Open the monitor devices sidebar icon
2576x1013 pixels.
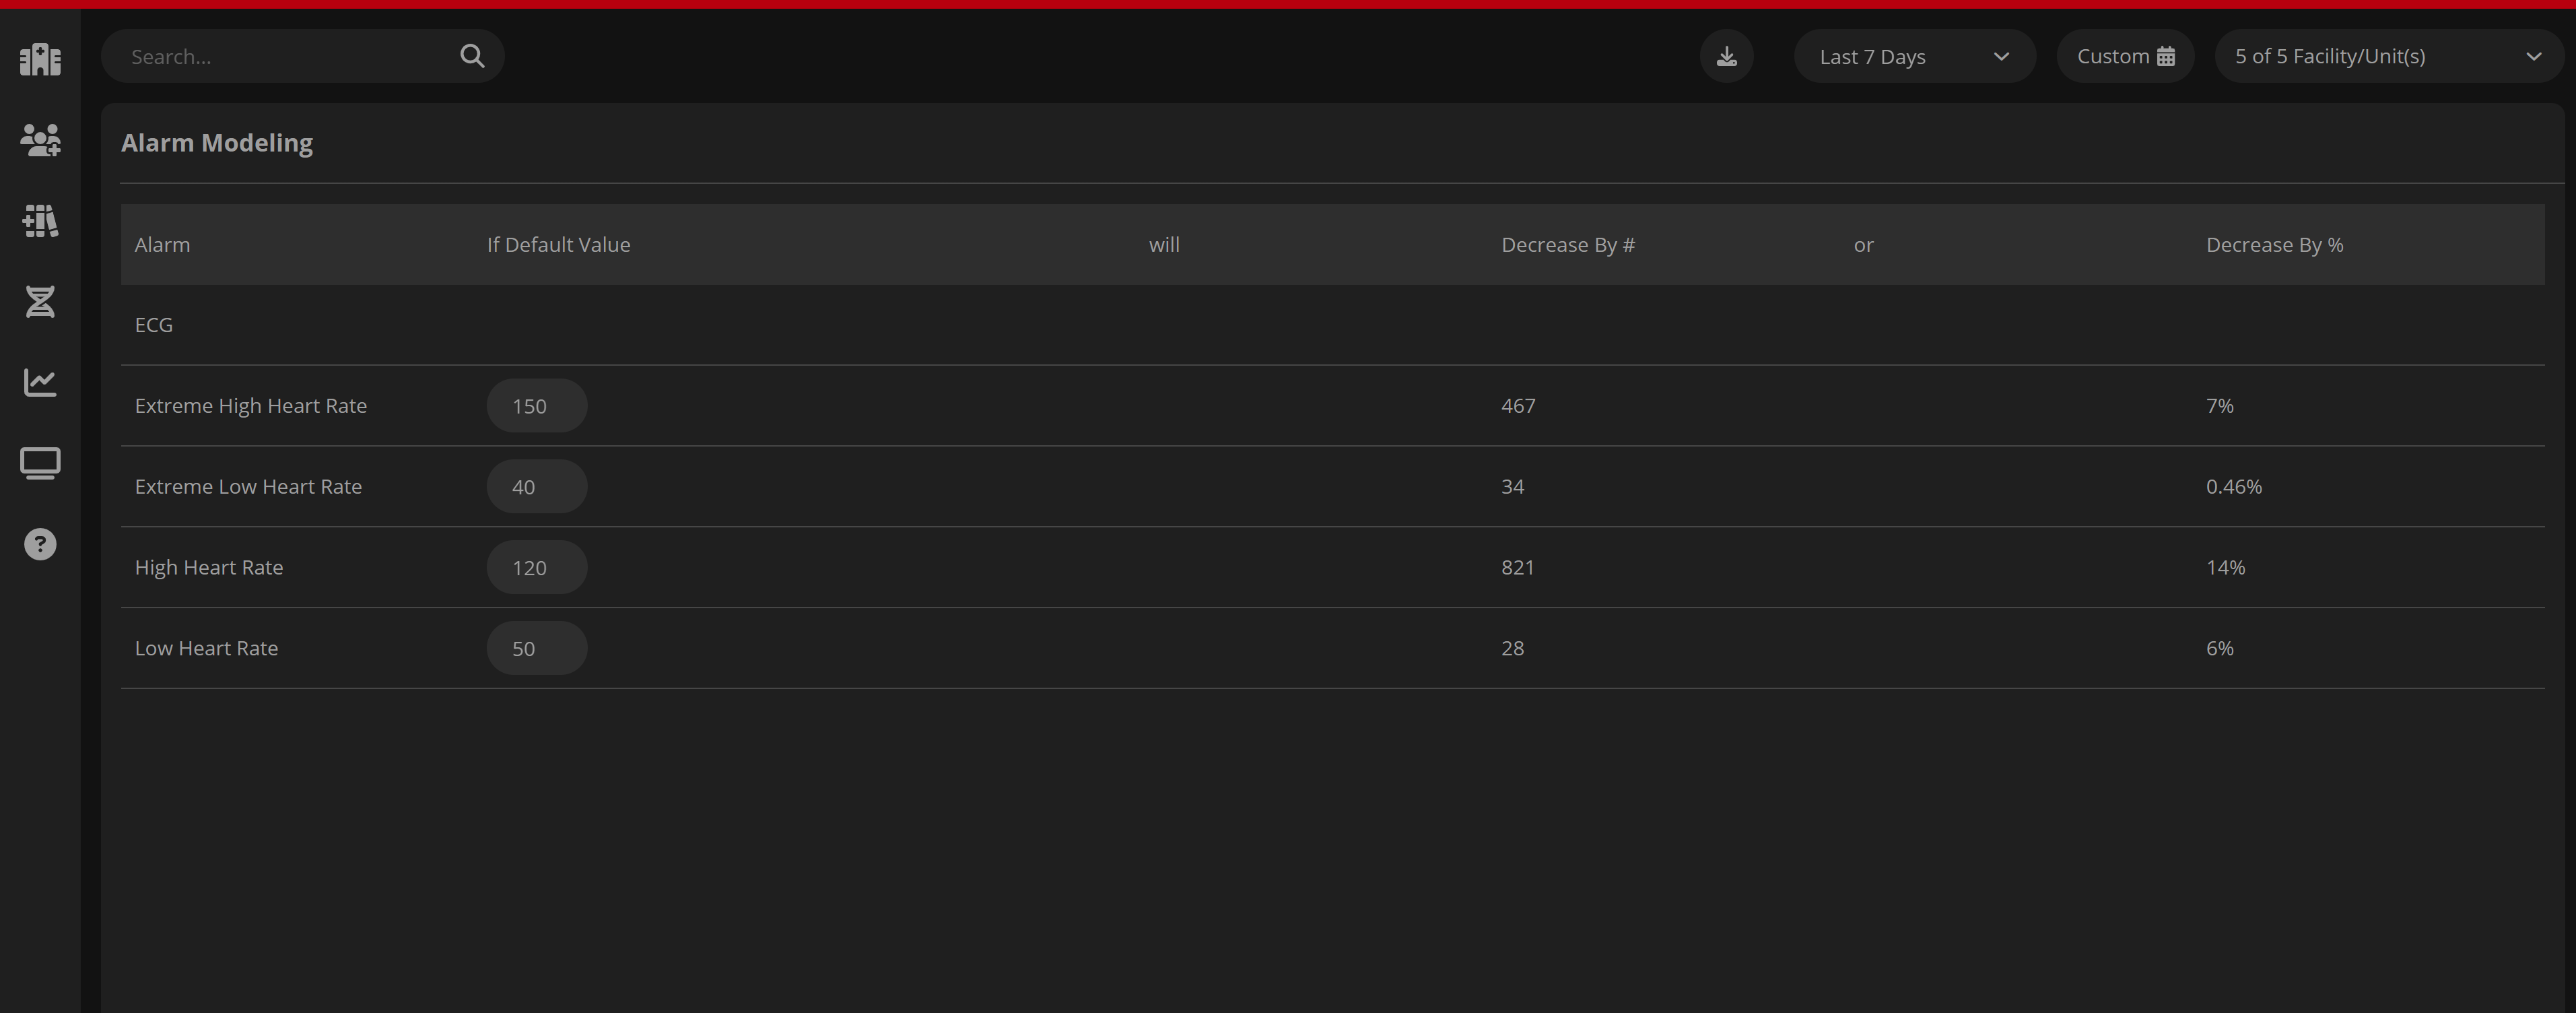click(40, 463)
